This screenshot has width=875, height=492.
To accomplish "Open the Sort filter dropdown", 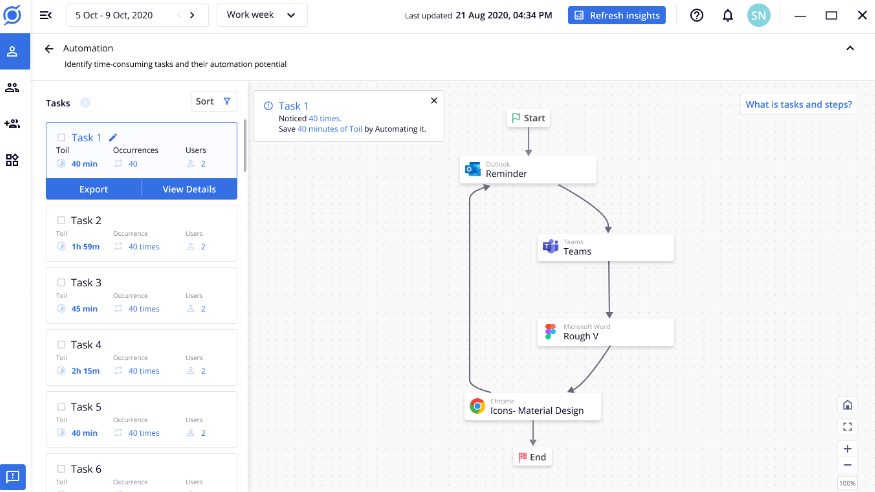I will [213, 101].
